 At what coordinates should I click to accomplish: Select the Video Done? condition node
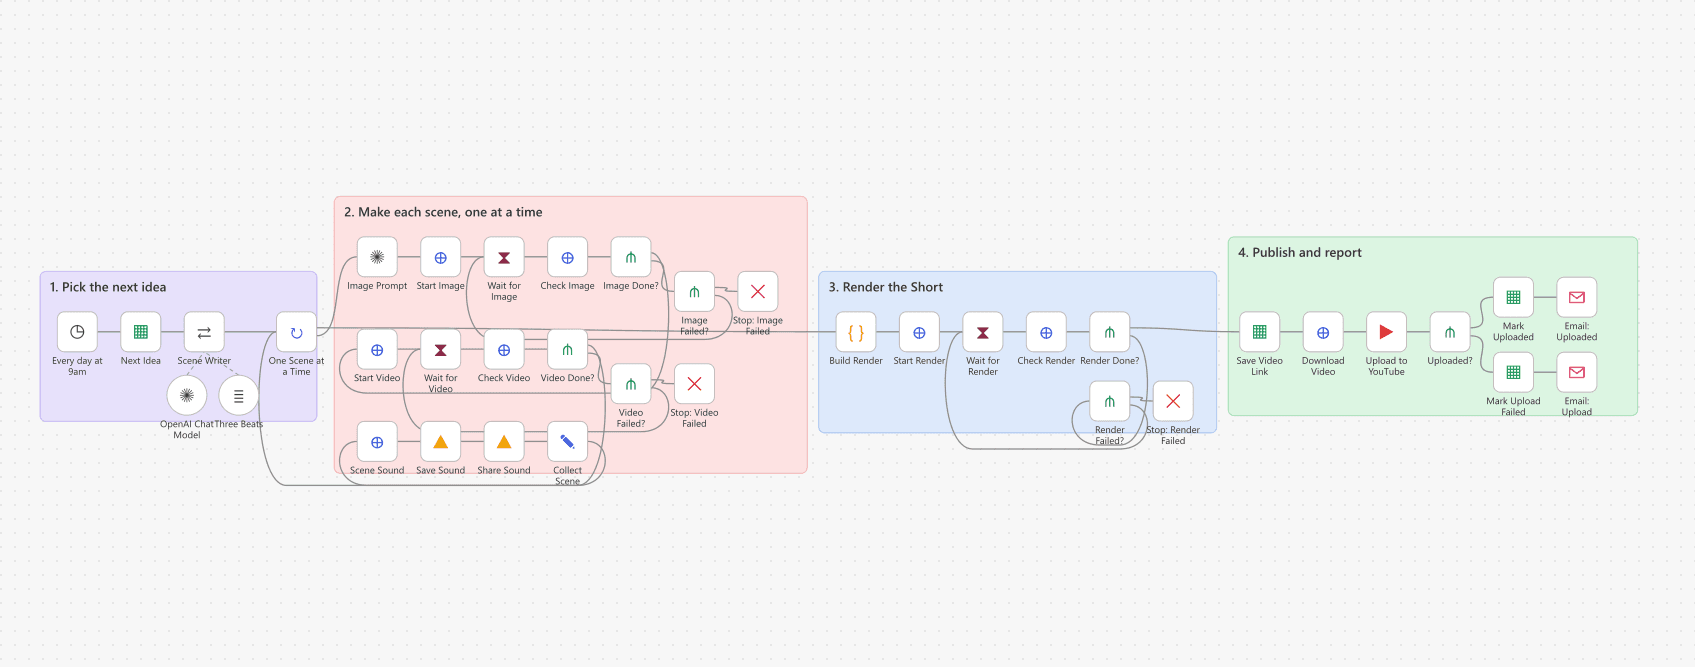(x=568, y=350)
